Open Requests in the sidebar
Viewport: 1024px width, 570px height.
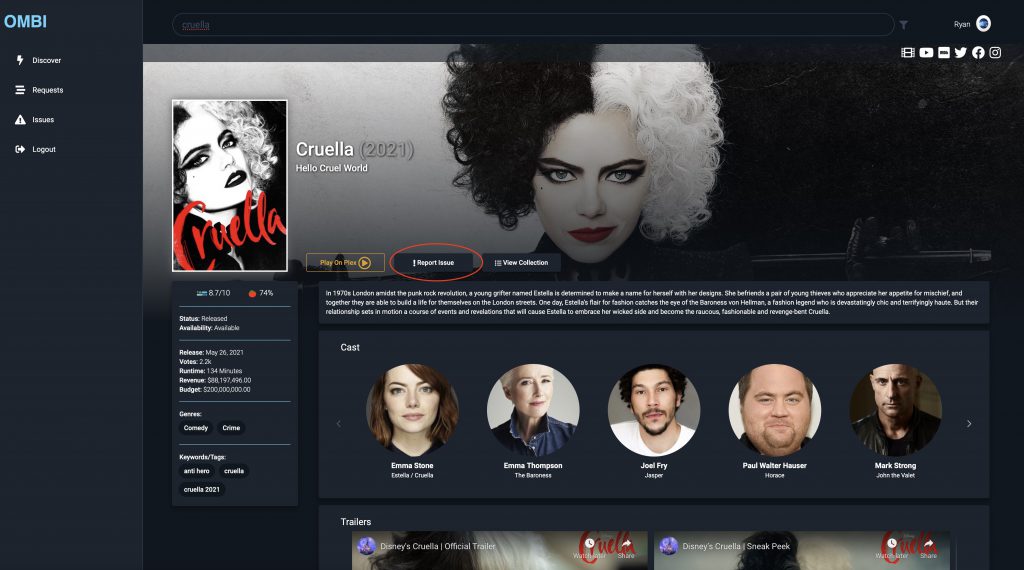(48, 90)
